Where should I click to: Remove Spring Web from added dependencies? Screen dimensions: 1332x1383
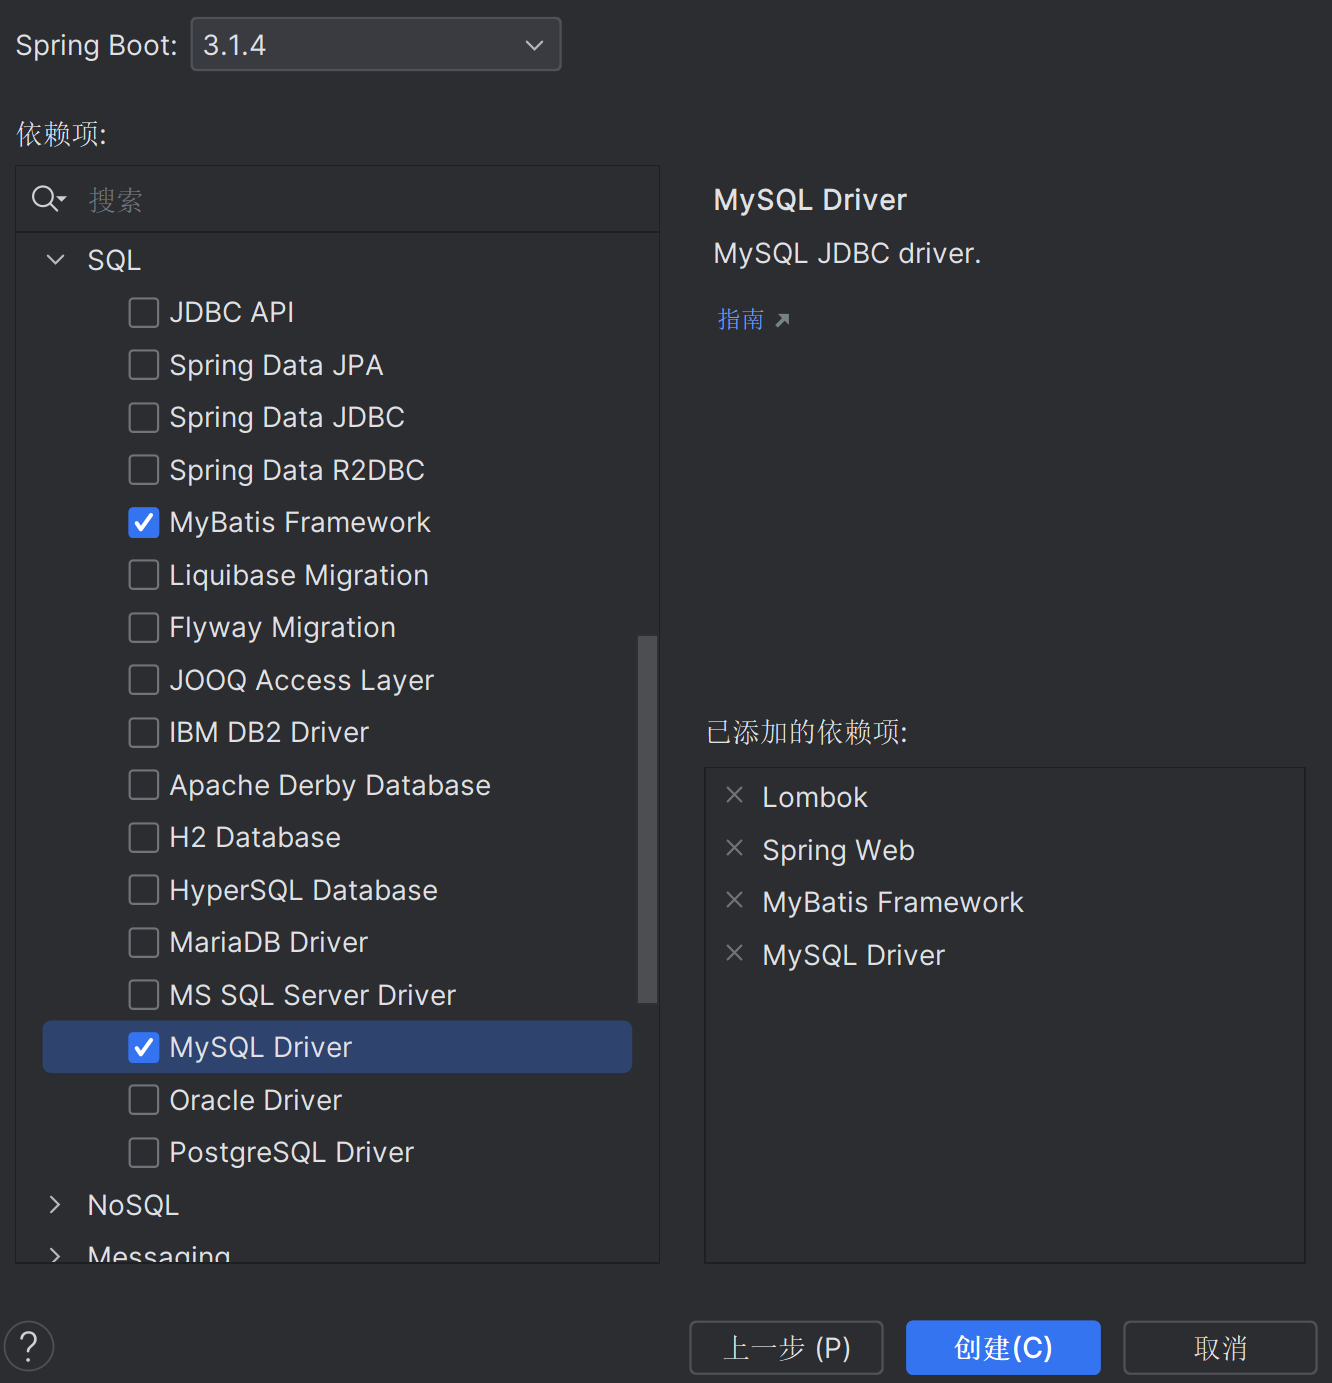[734, 849]
